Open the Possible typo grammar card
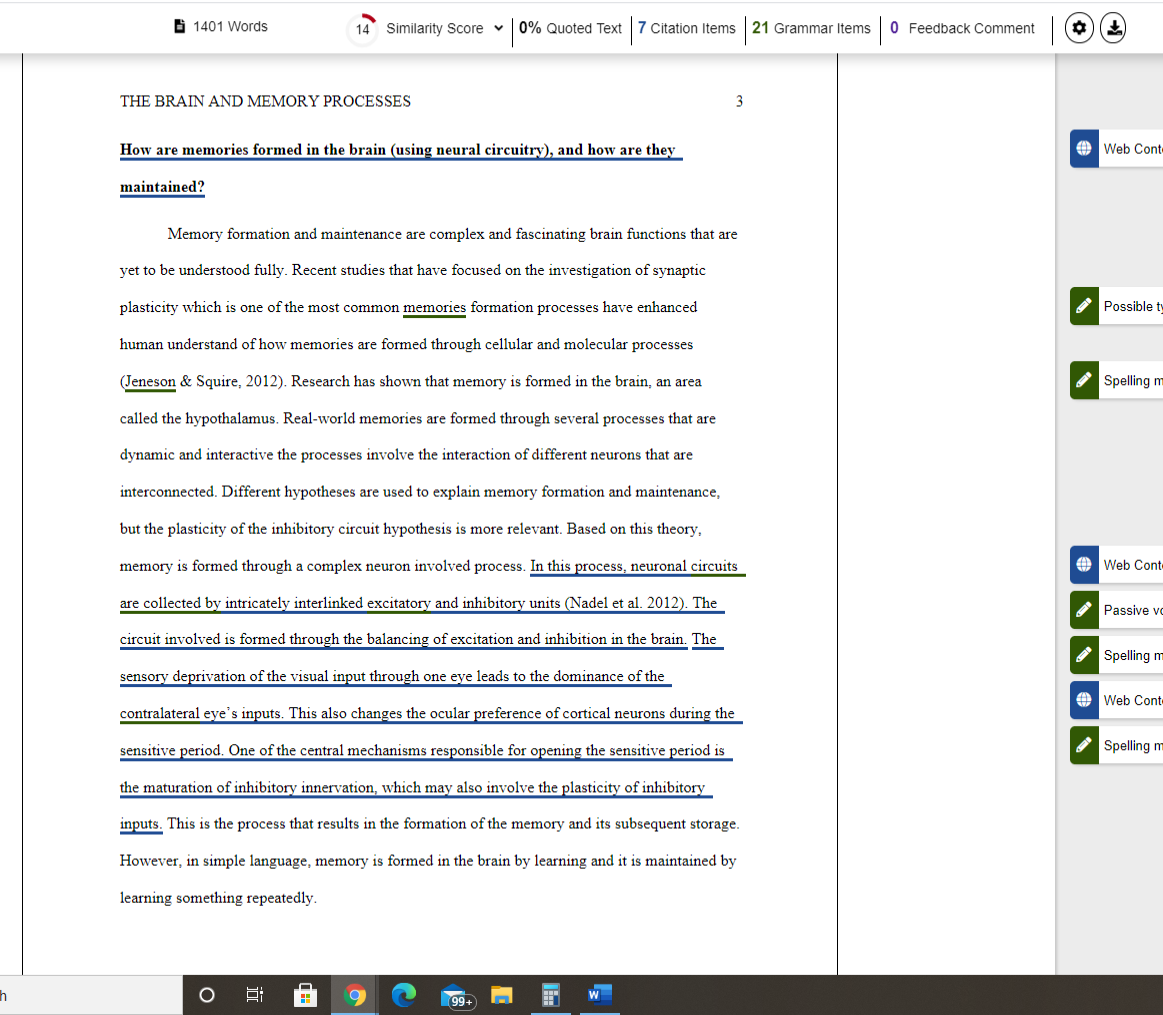Image resolution: width=1163 pixels, height=1015 pixels. 1116,306
